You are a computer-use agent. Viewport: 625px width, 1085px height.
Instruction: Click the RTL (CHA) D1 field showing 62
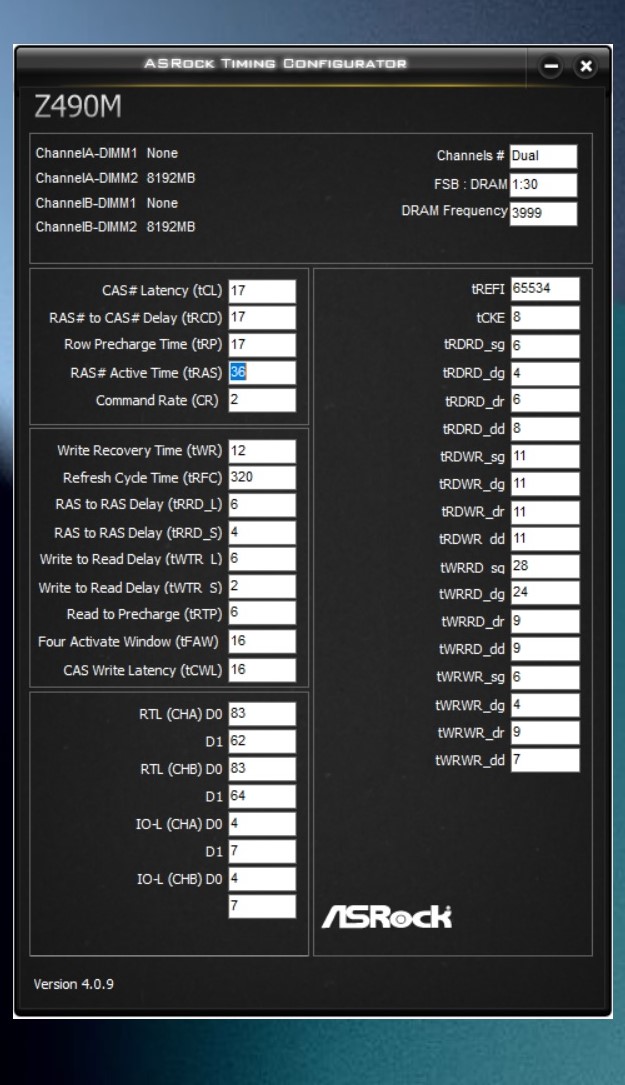point(262,742)
